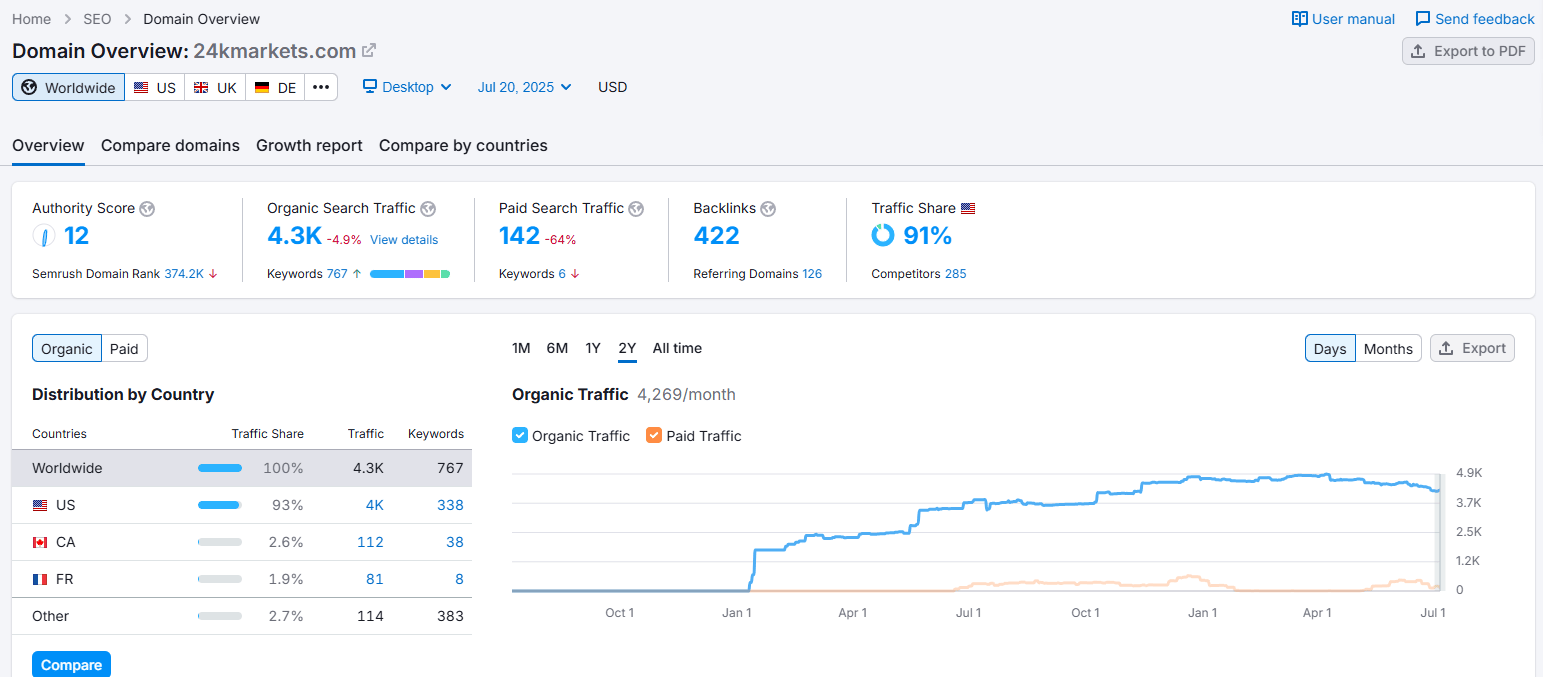Open the Growth report tab
Viewport: 1543px width, 677px height.
(309, 145)
